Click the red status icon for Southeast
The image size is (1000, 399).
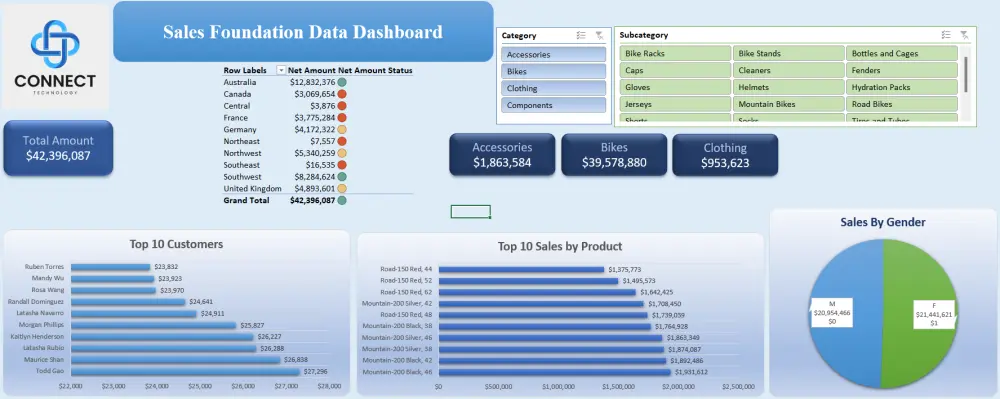pyautogui.click(x=342, y=165)
